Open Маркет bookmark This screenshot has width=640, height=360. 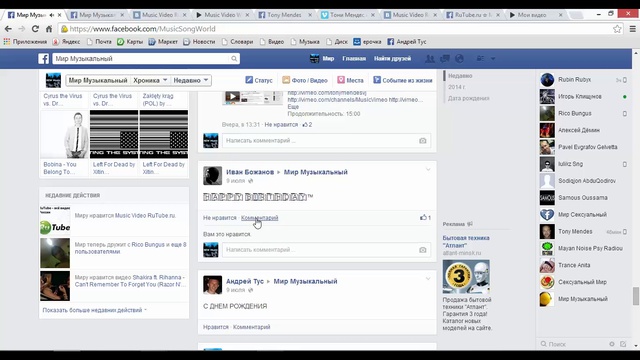163,42
